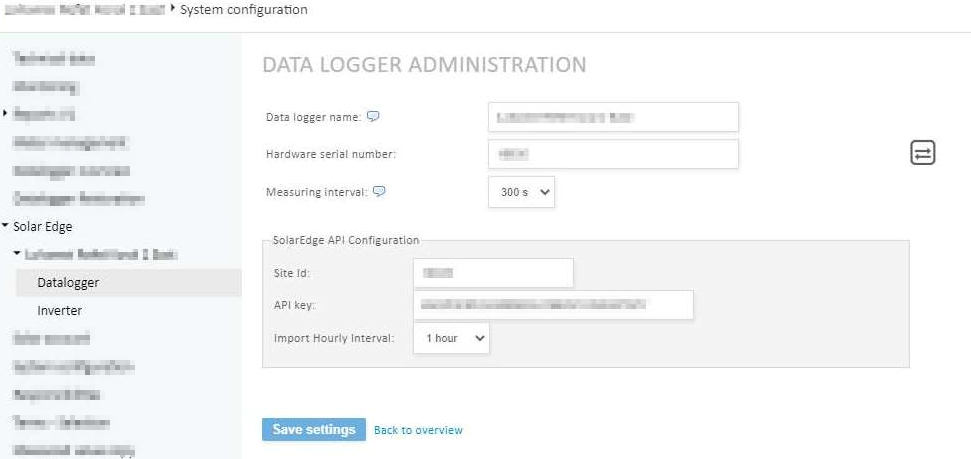Select Datalogger in the sidebar
This screenshot has height=459, width=971.
(x=68, y=283)
